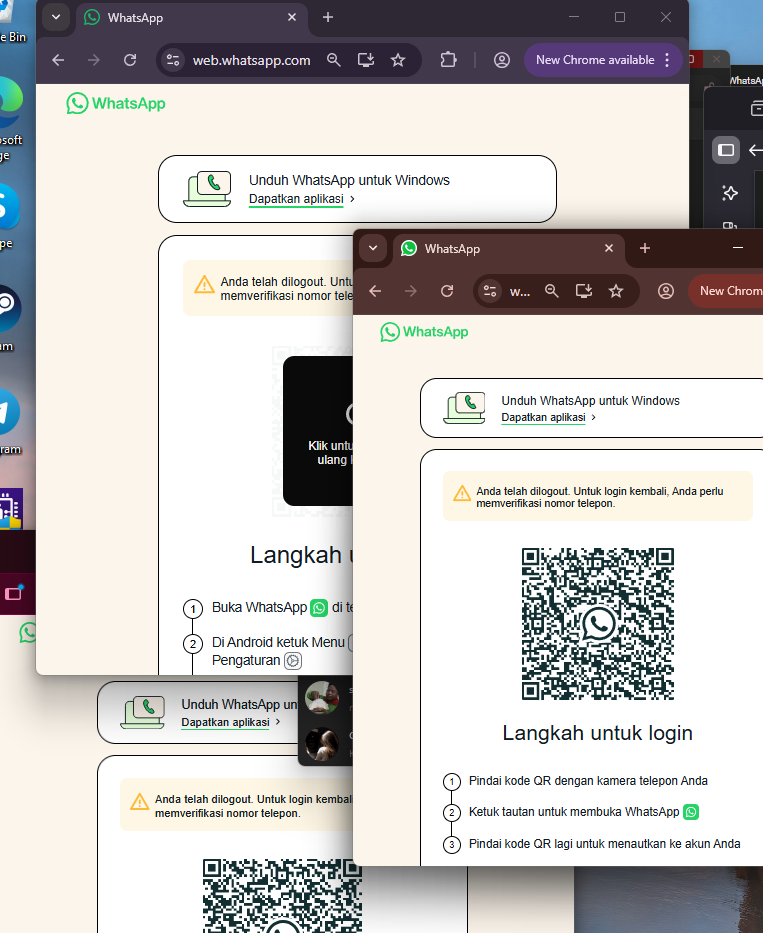This screenshot has width=763, height=933.
Task: Click back arrow in rear Chrome window
Action: tap(58, 60)
